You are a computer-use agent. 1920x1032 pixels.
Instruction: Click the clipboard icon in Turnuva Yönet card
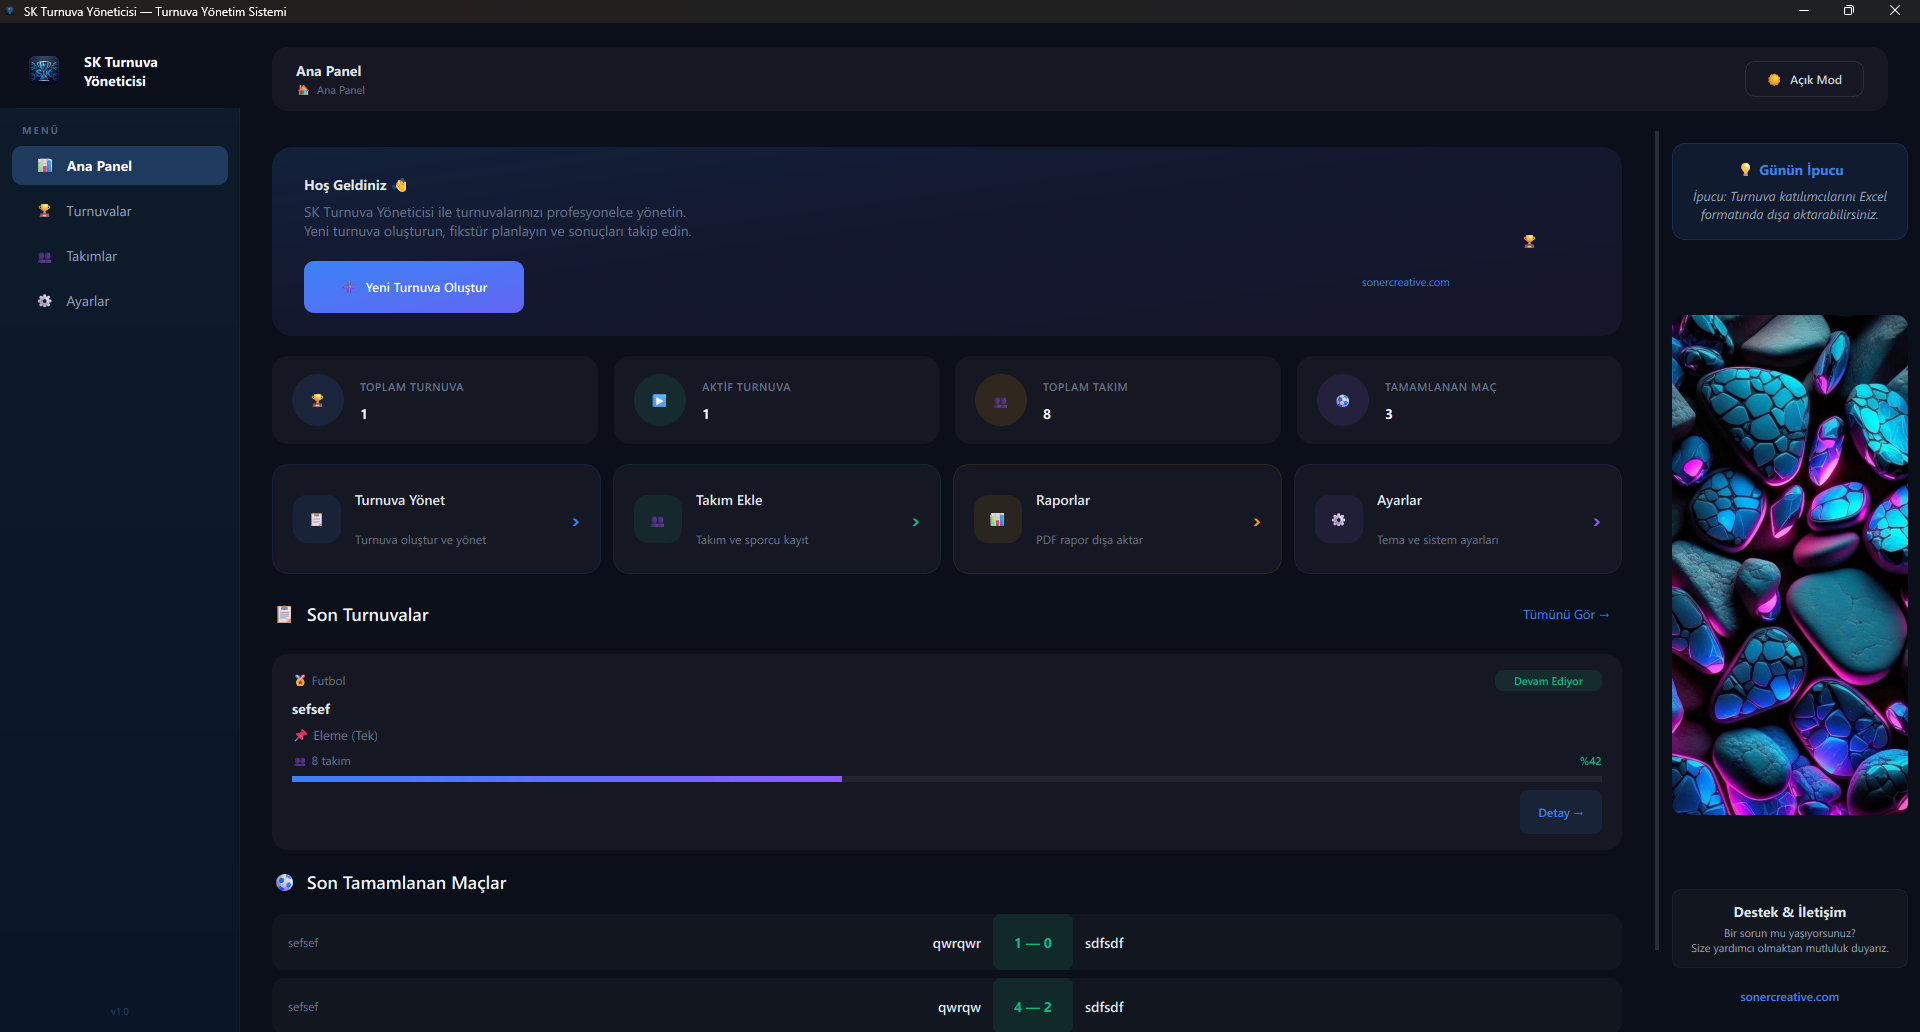click(x=316, y=520)
